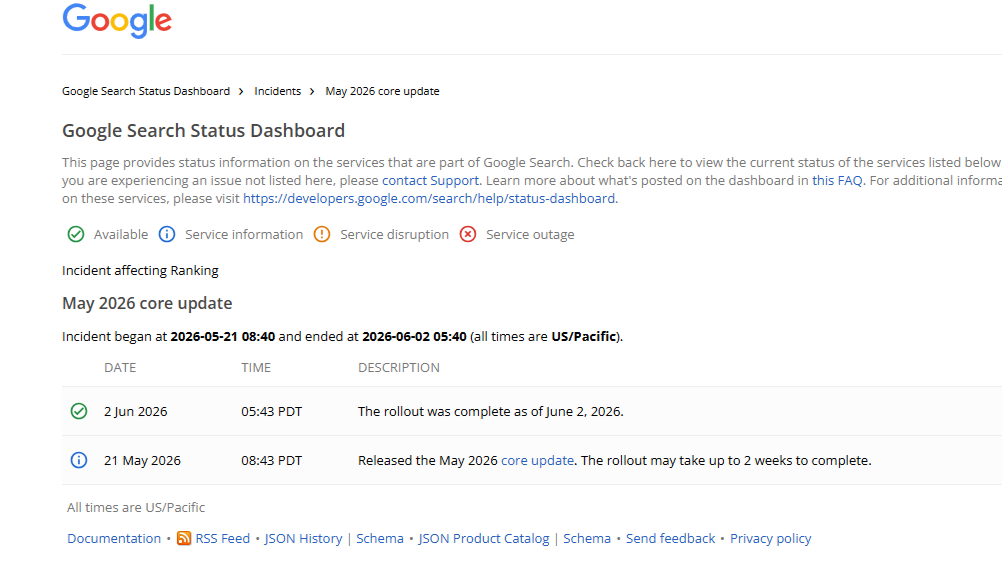Viewport: 1002px width, 565px height.
Task: Click the orange RSS feed icon
Action: [x=184, y=538]
